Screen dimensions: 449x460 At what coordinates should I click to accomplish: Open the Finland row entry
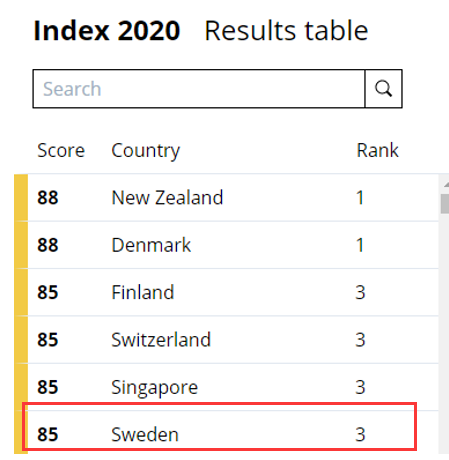pos(233,292)
